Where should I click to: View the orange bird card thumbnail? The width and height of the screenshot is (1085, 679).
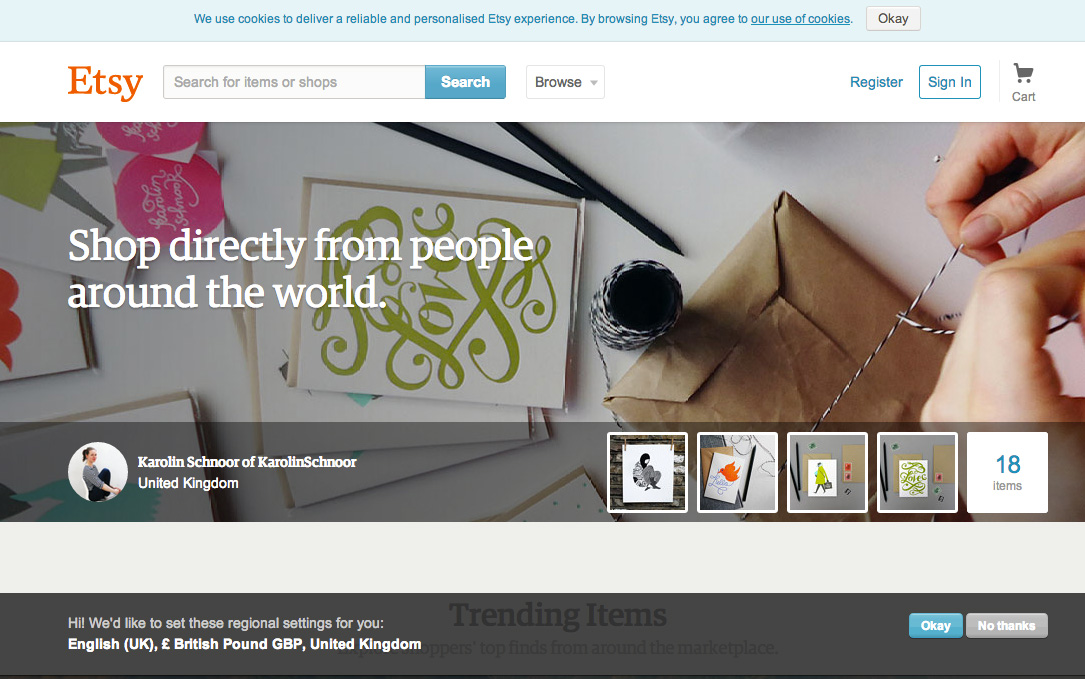point(738,473)
